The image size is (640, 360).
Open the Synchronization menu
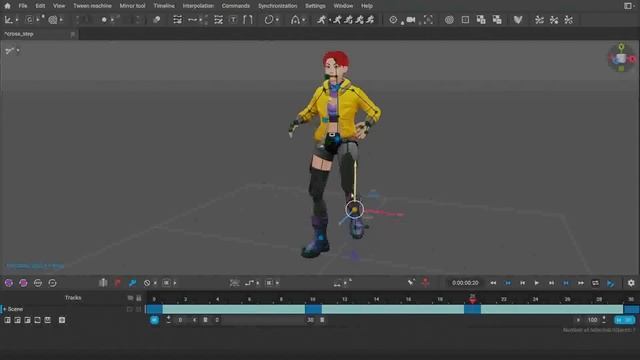coord(278,6)
